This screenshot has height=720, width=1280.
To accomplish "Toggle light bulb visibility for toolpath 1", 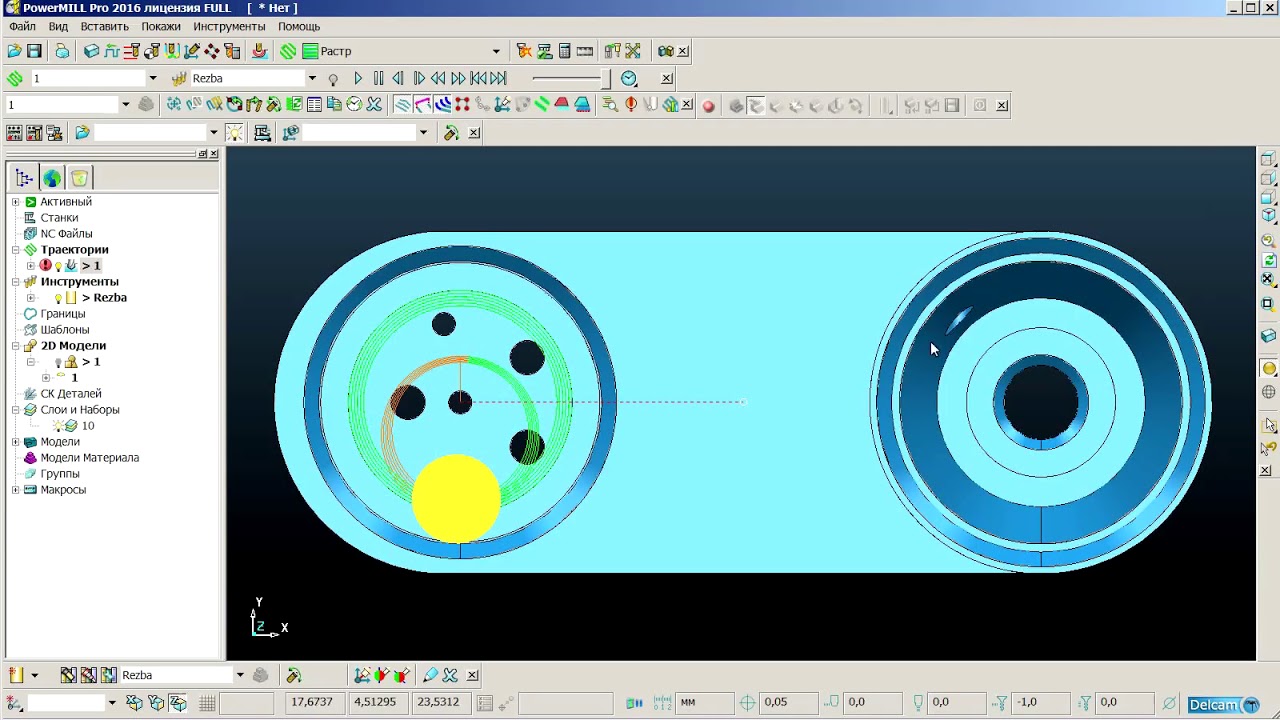I will [x=58, y=266].
